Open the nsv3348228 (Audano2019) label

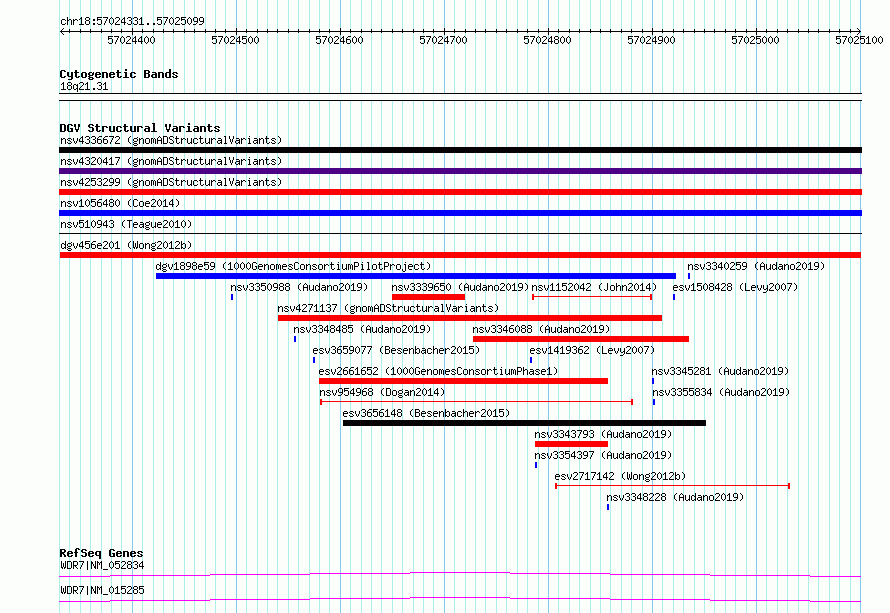[x=675, y=497]
